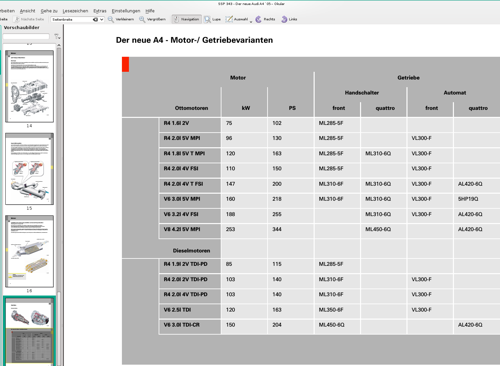500x366 pixels.
Task: Clear zoom field using the erase icon
Action: [x=95, y=19]
